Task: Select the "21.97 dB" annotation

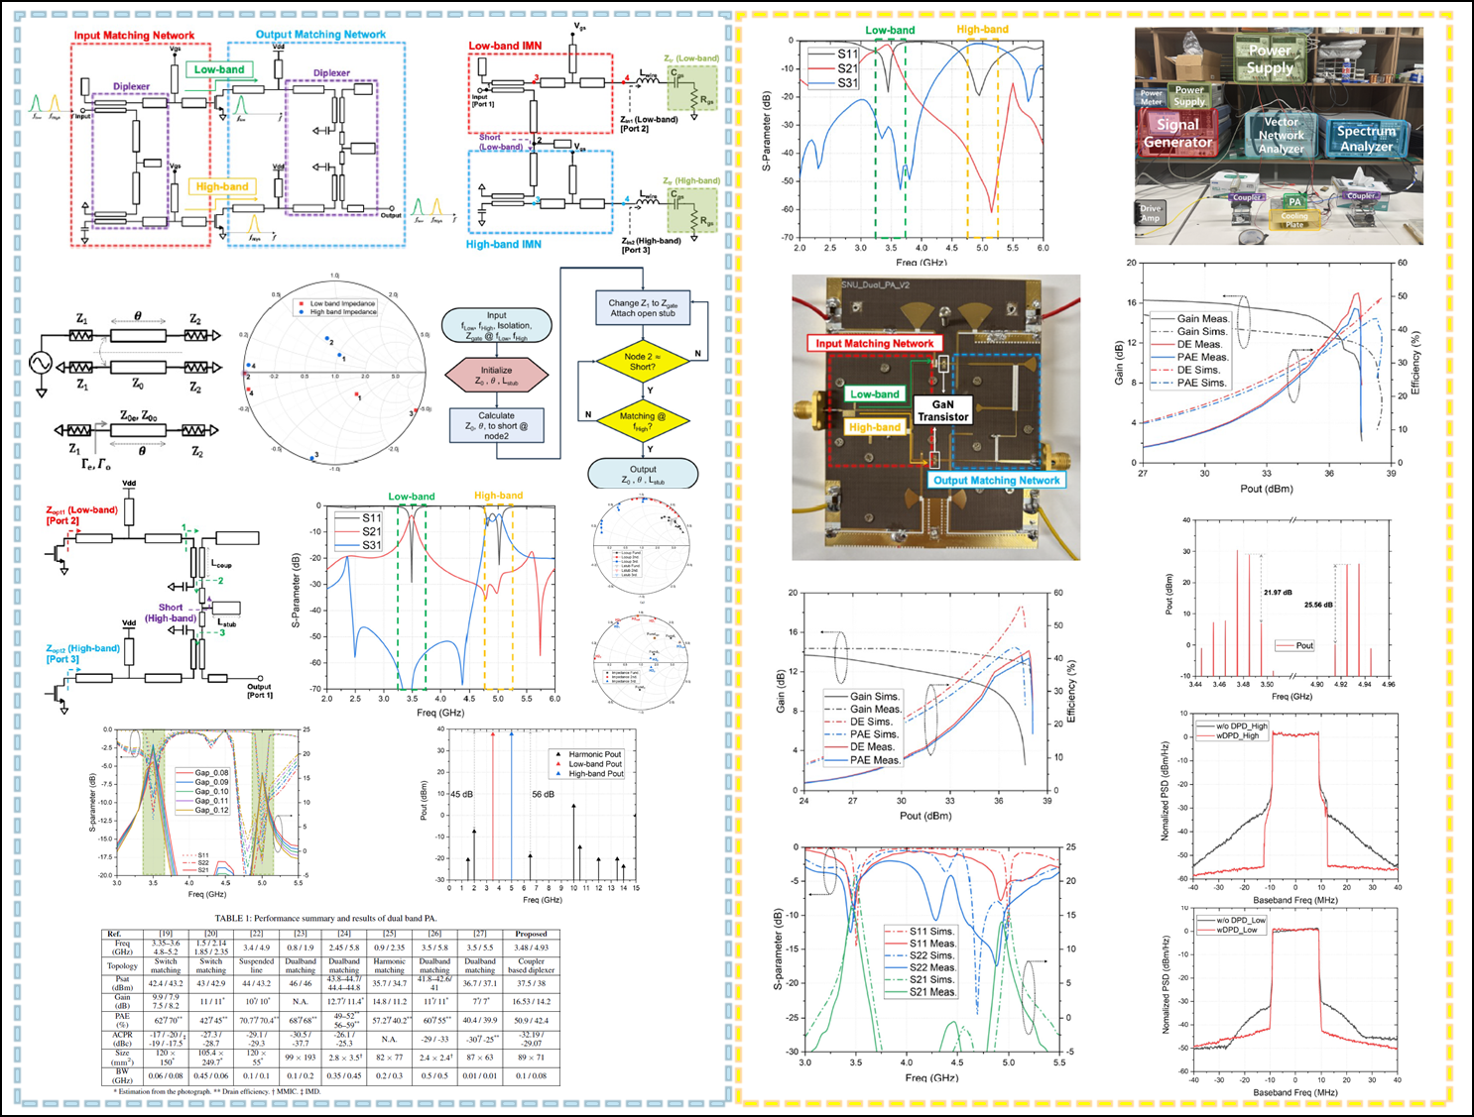Action: click(x=1279, y=592)
